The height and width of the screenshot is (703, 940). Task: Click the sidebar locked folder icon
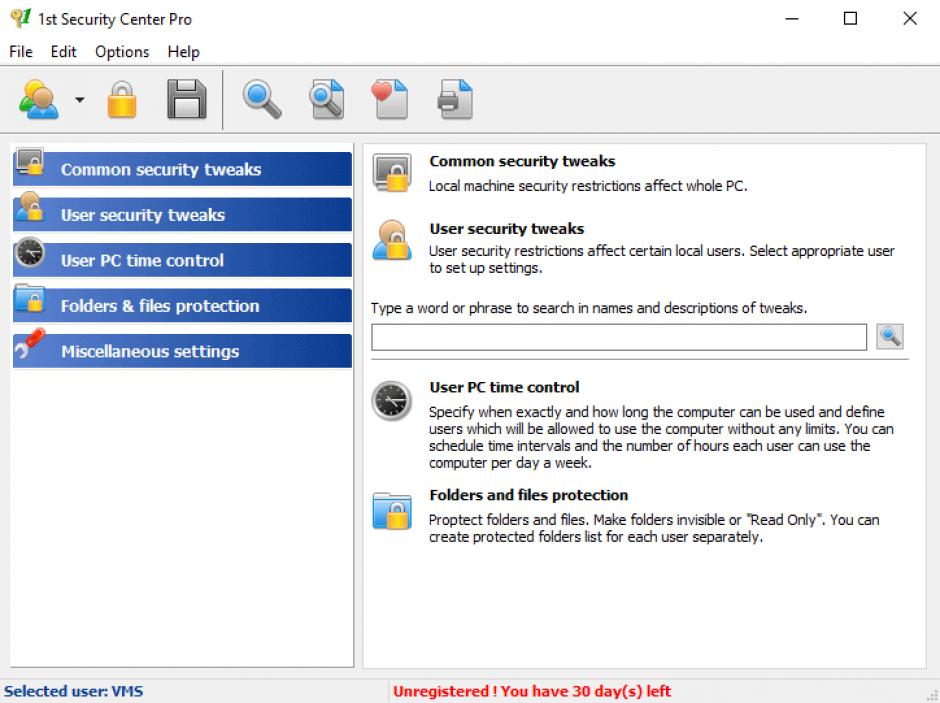pyautogui.click(x=29, y=298)
